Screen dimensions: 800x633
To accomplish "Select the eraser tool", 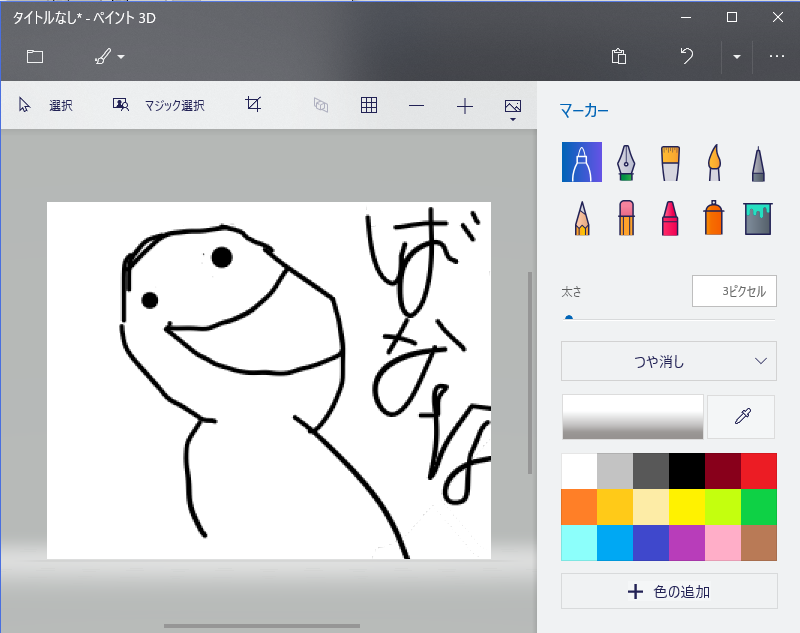I will tap(626, 217).
